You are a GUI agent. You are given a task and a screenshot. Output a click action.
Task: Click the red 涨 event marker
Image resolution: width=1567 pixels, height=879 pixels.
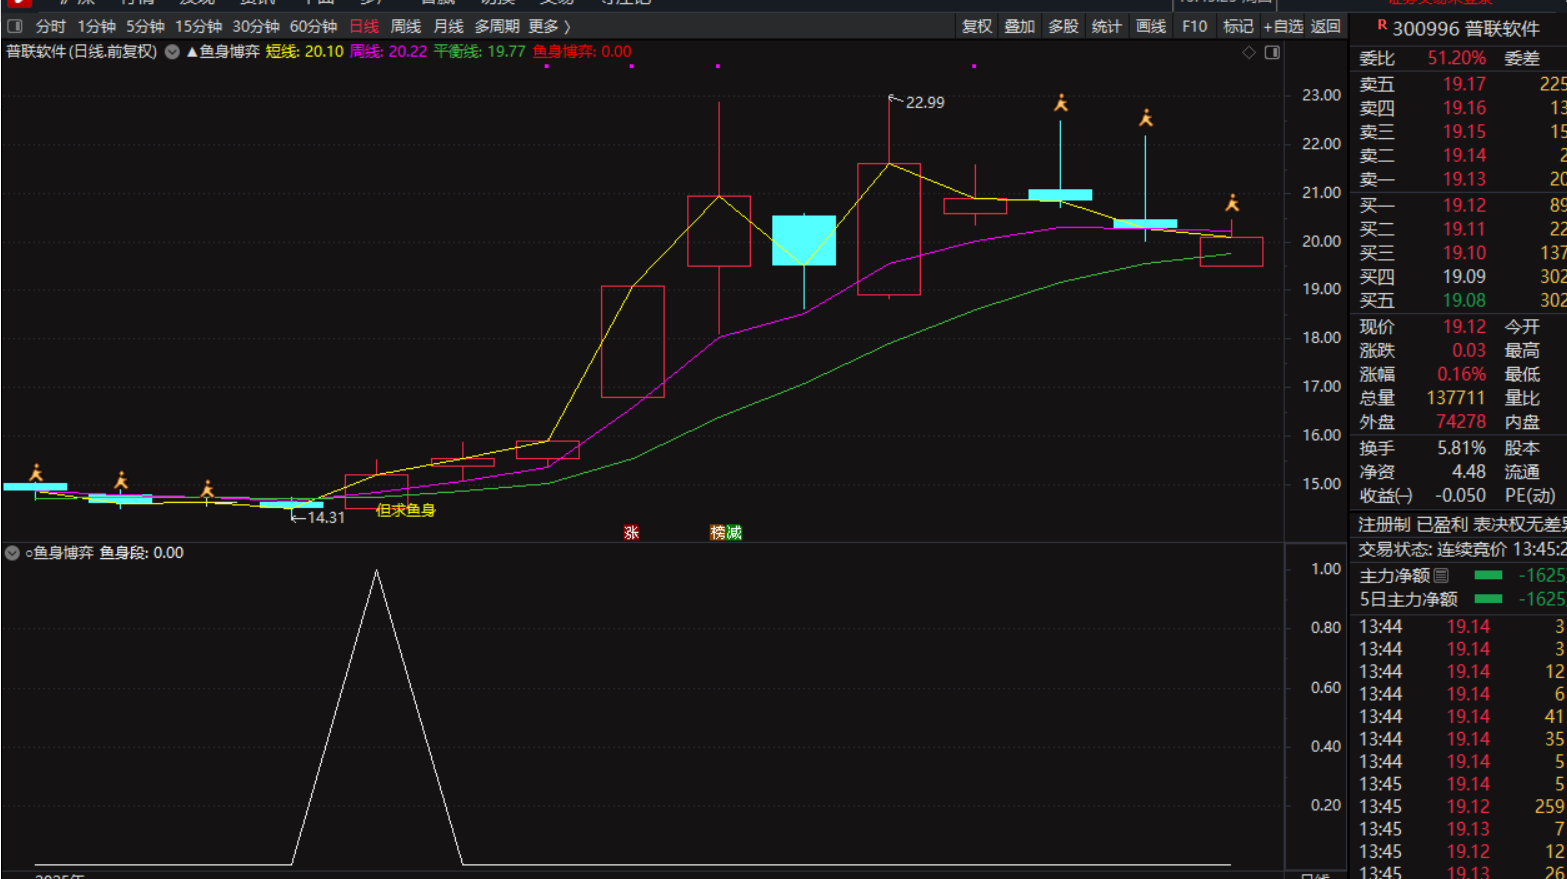(x=631, y=533)
